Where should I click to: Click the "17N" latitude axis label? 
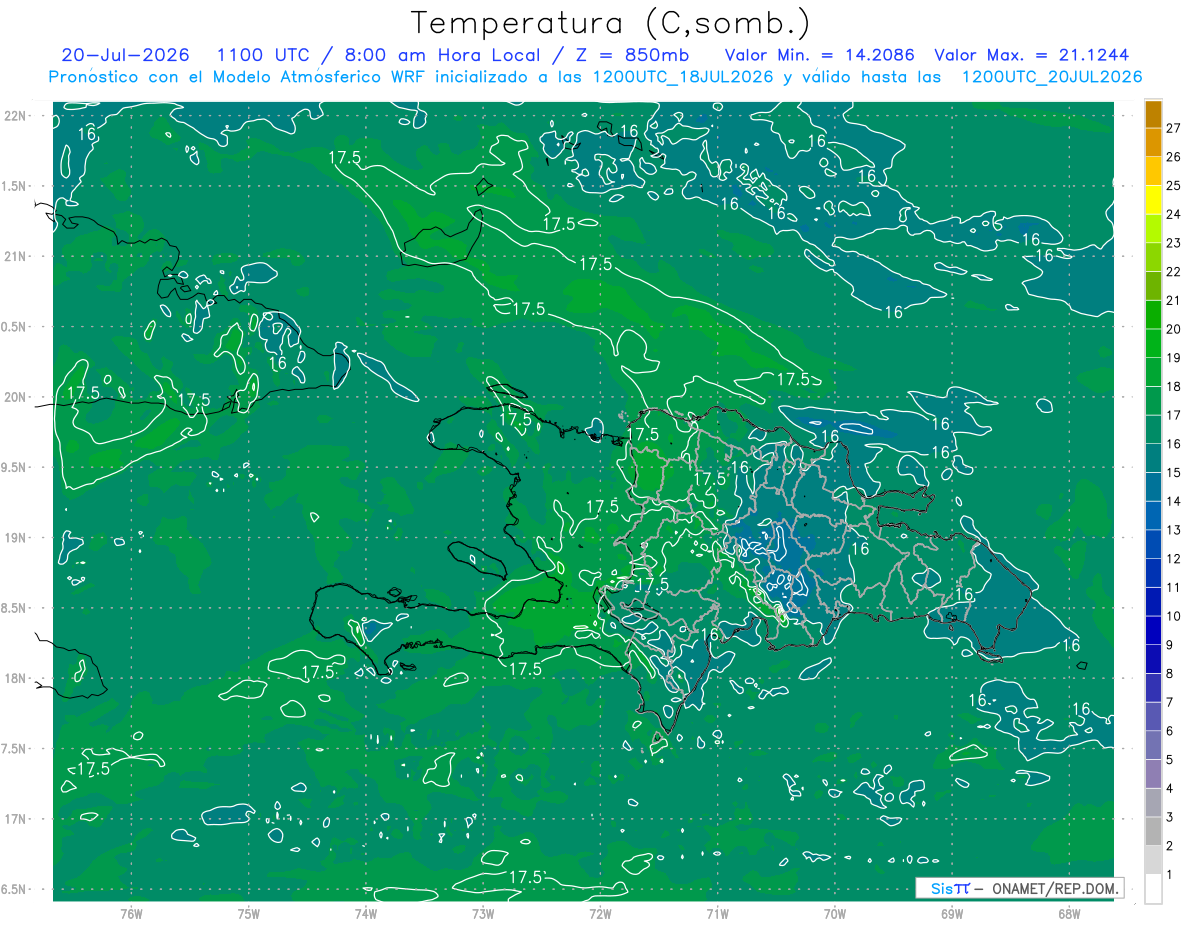click(x=14, y=819)
